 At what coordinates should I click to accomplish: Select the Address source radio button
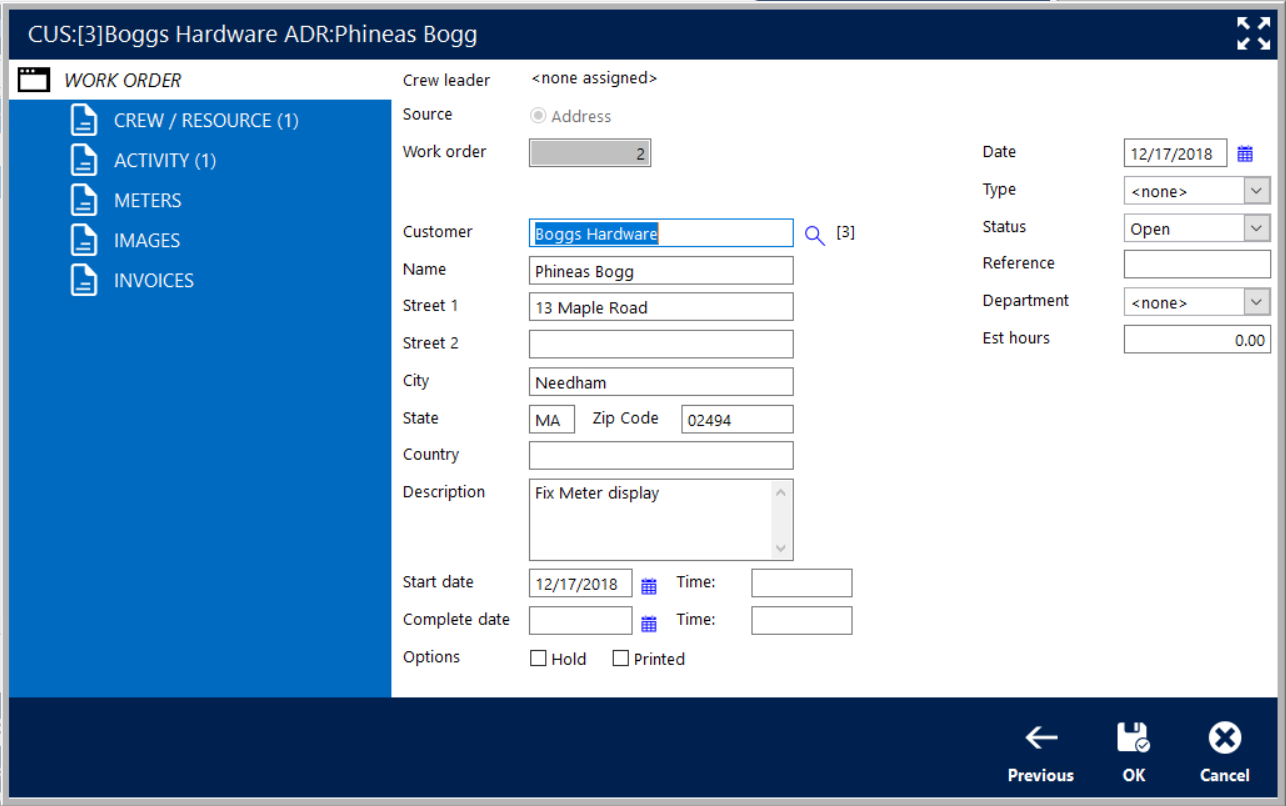click(539, 116)
